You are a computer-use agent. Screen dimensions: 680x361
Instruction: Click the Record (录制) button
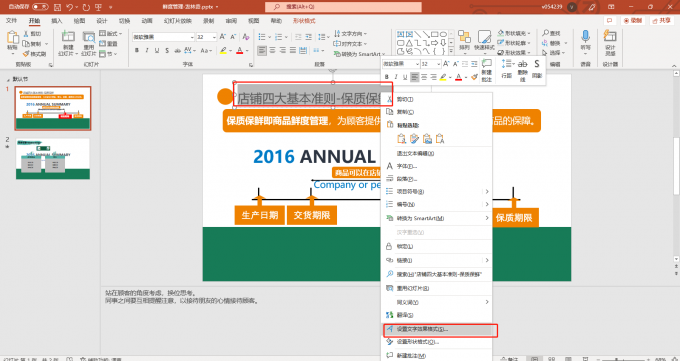tap(633, 20)
